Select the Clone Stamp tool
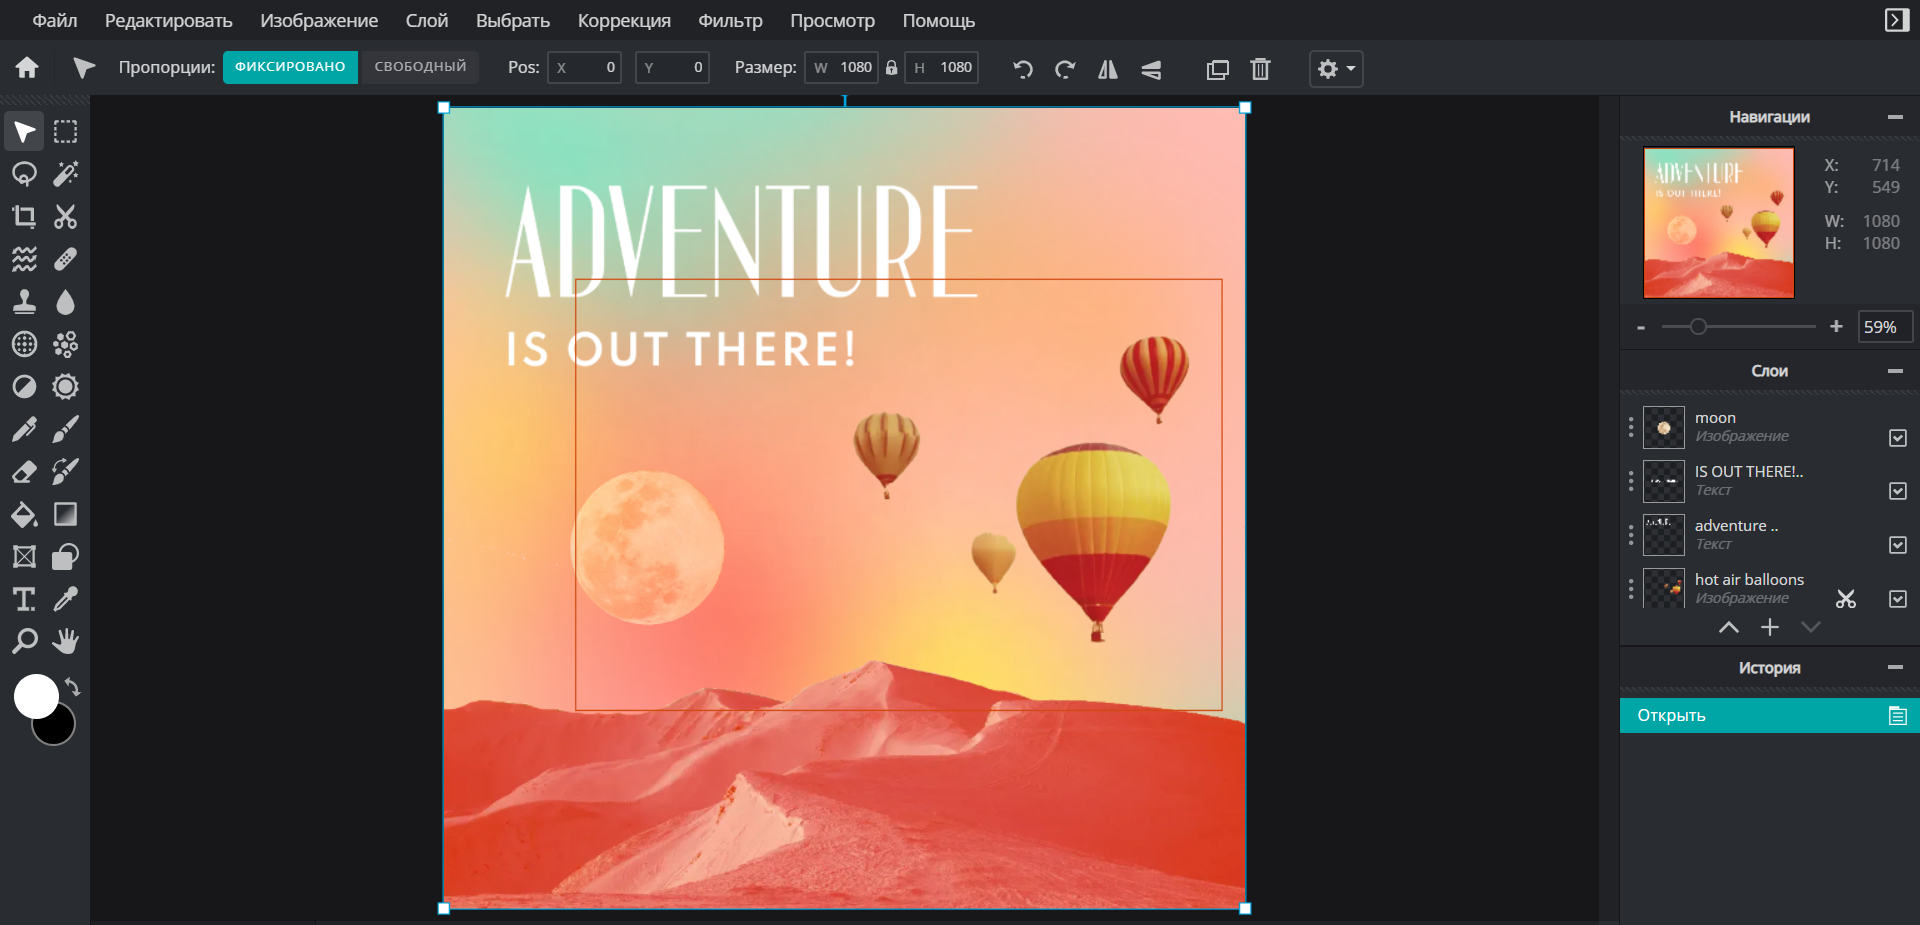Screen dimensions: 1920x925 point(24,302)
